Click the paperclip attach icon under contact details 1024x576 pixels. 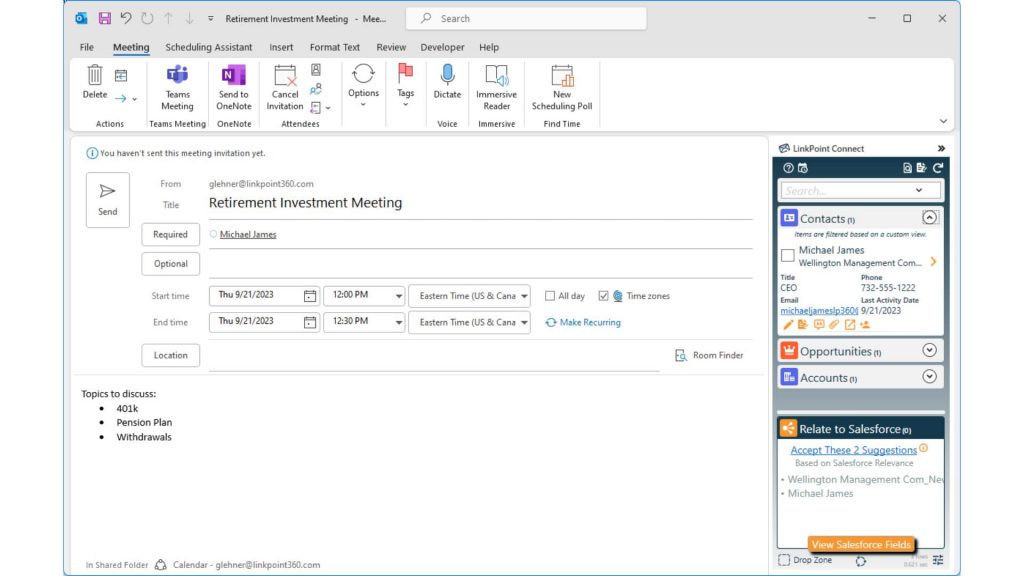tap(834, 325)
